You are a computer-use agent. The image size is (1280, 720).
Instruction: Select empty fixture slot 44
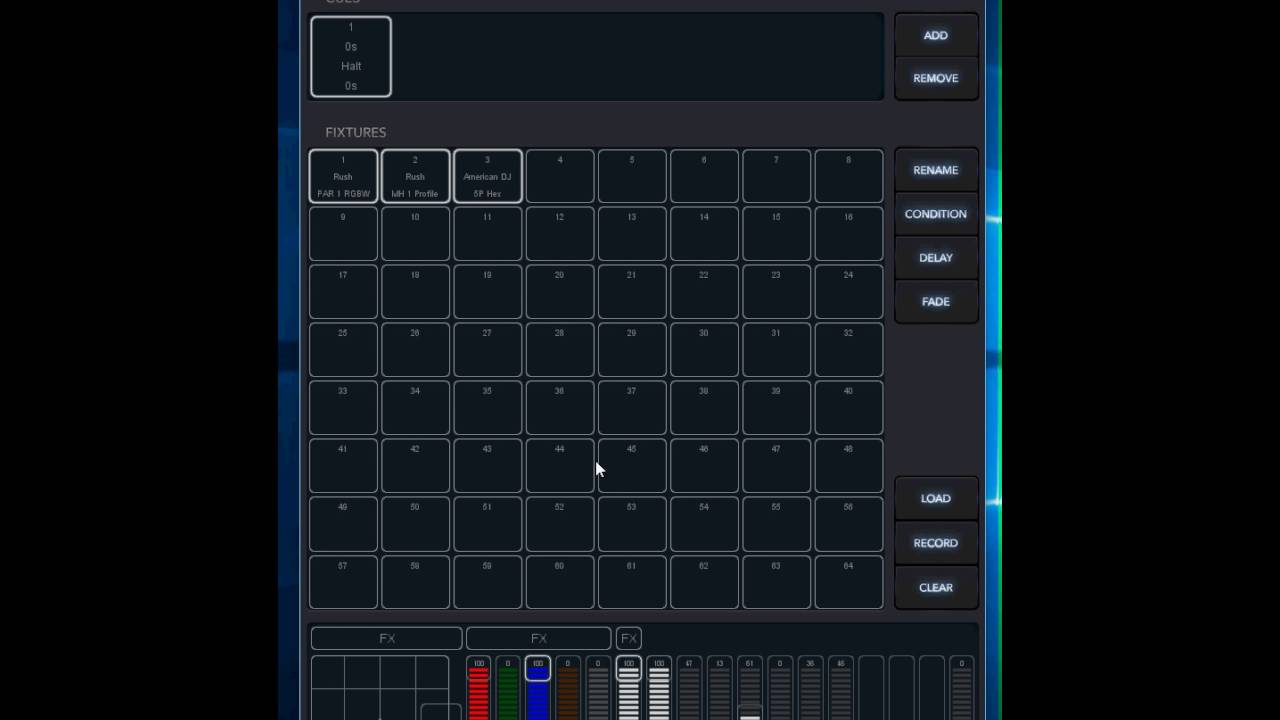click(560, 466)
